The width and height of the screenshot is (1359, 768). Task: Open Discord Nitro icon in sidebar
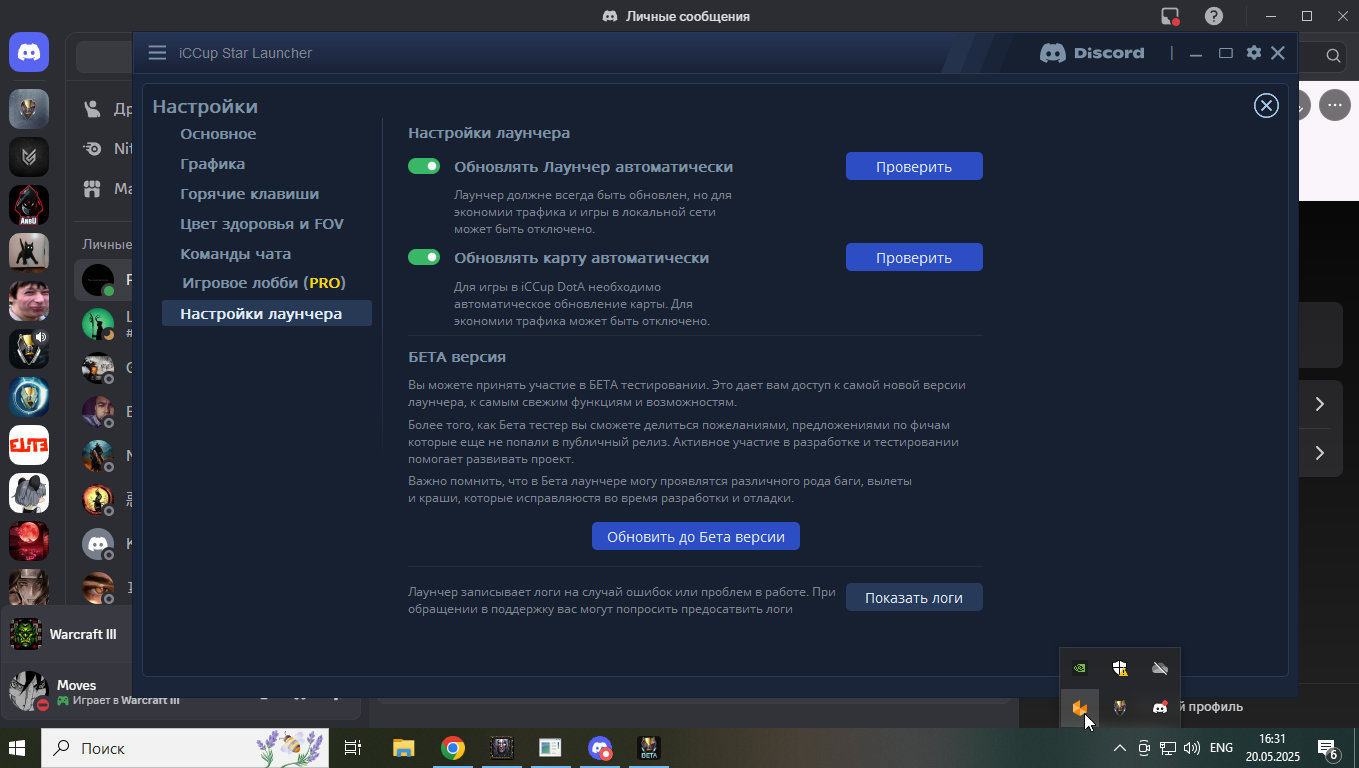pos(92,148)
